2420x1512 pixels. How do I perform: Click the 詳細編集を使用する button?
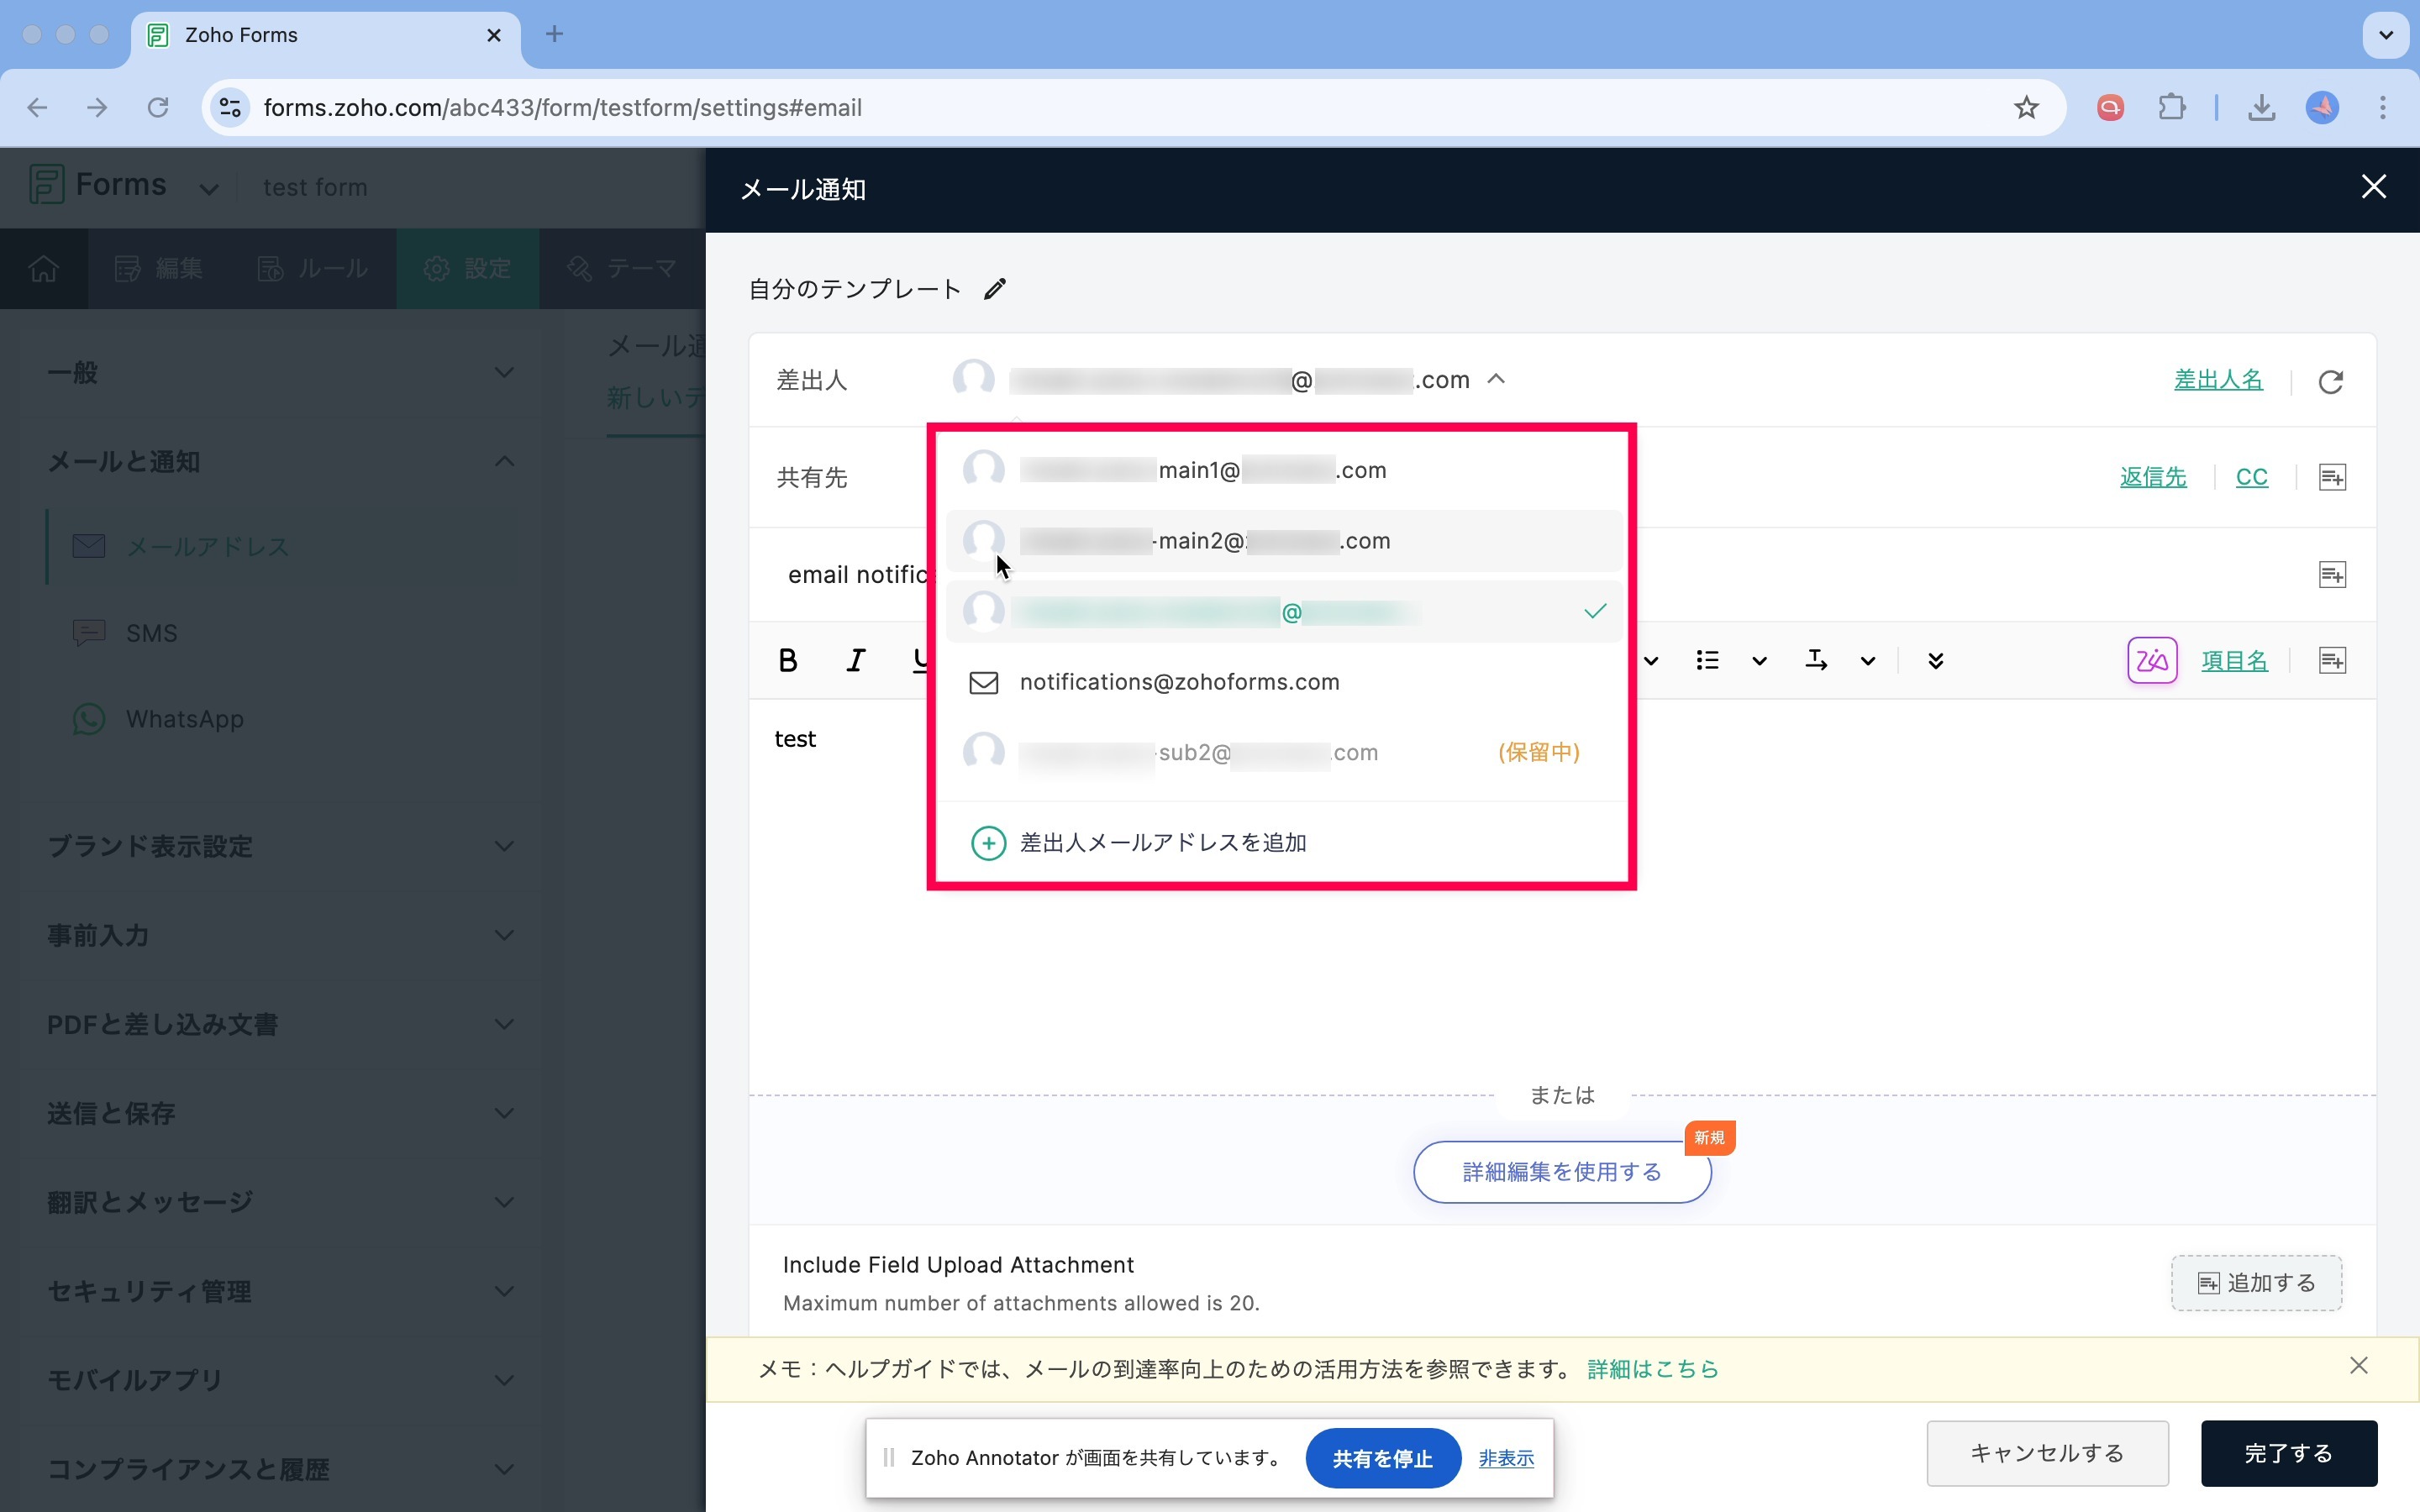click(1561, 1172)
